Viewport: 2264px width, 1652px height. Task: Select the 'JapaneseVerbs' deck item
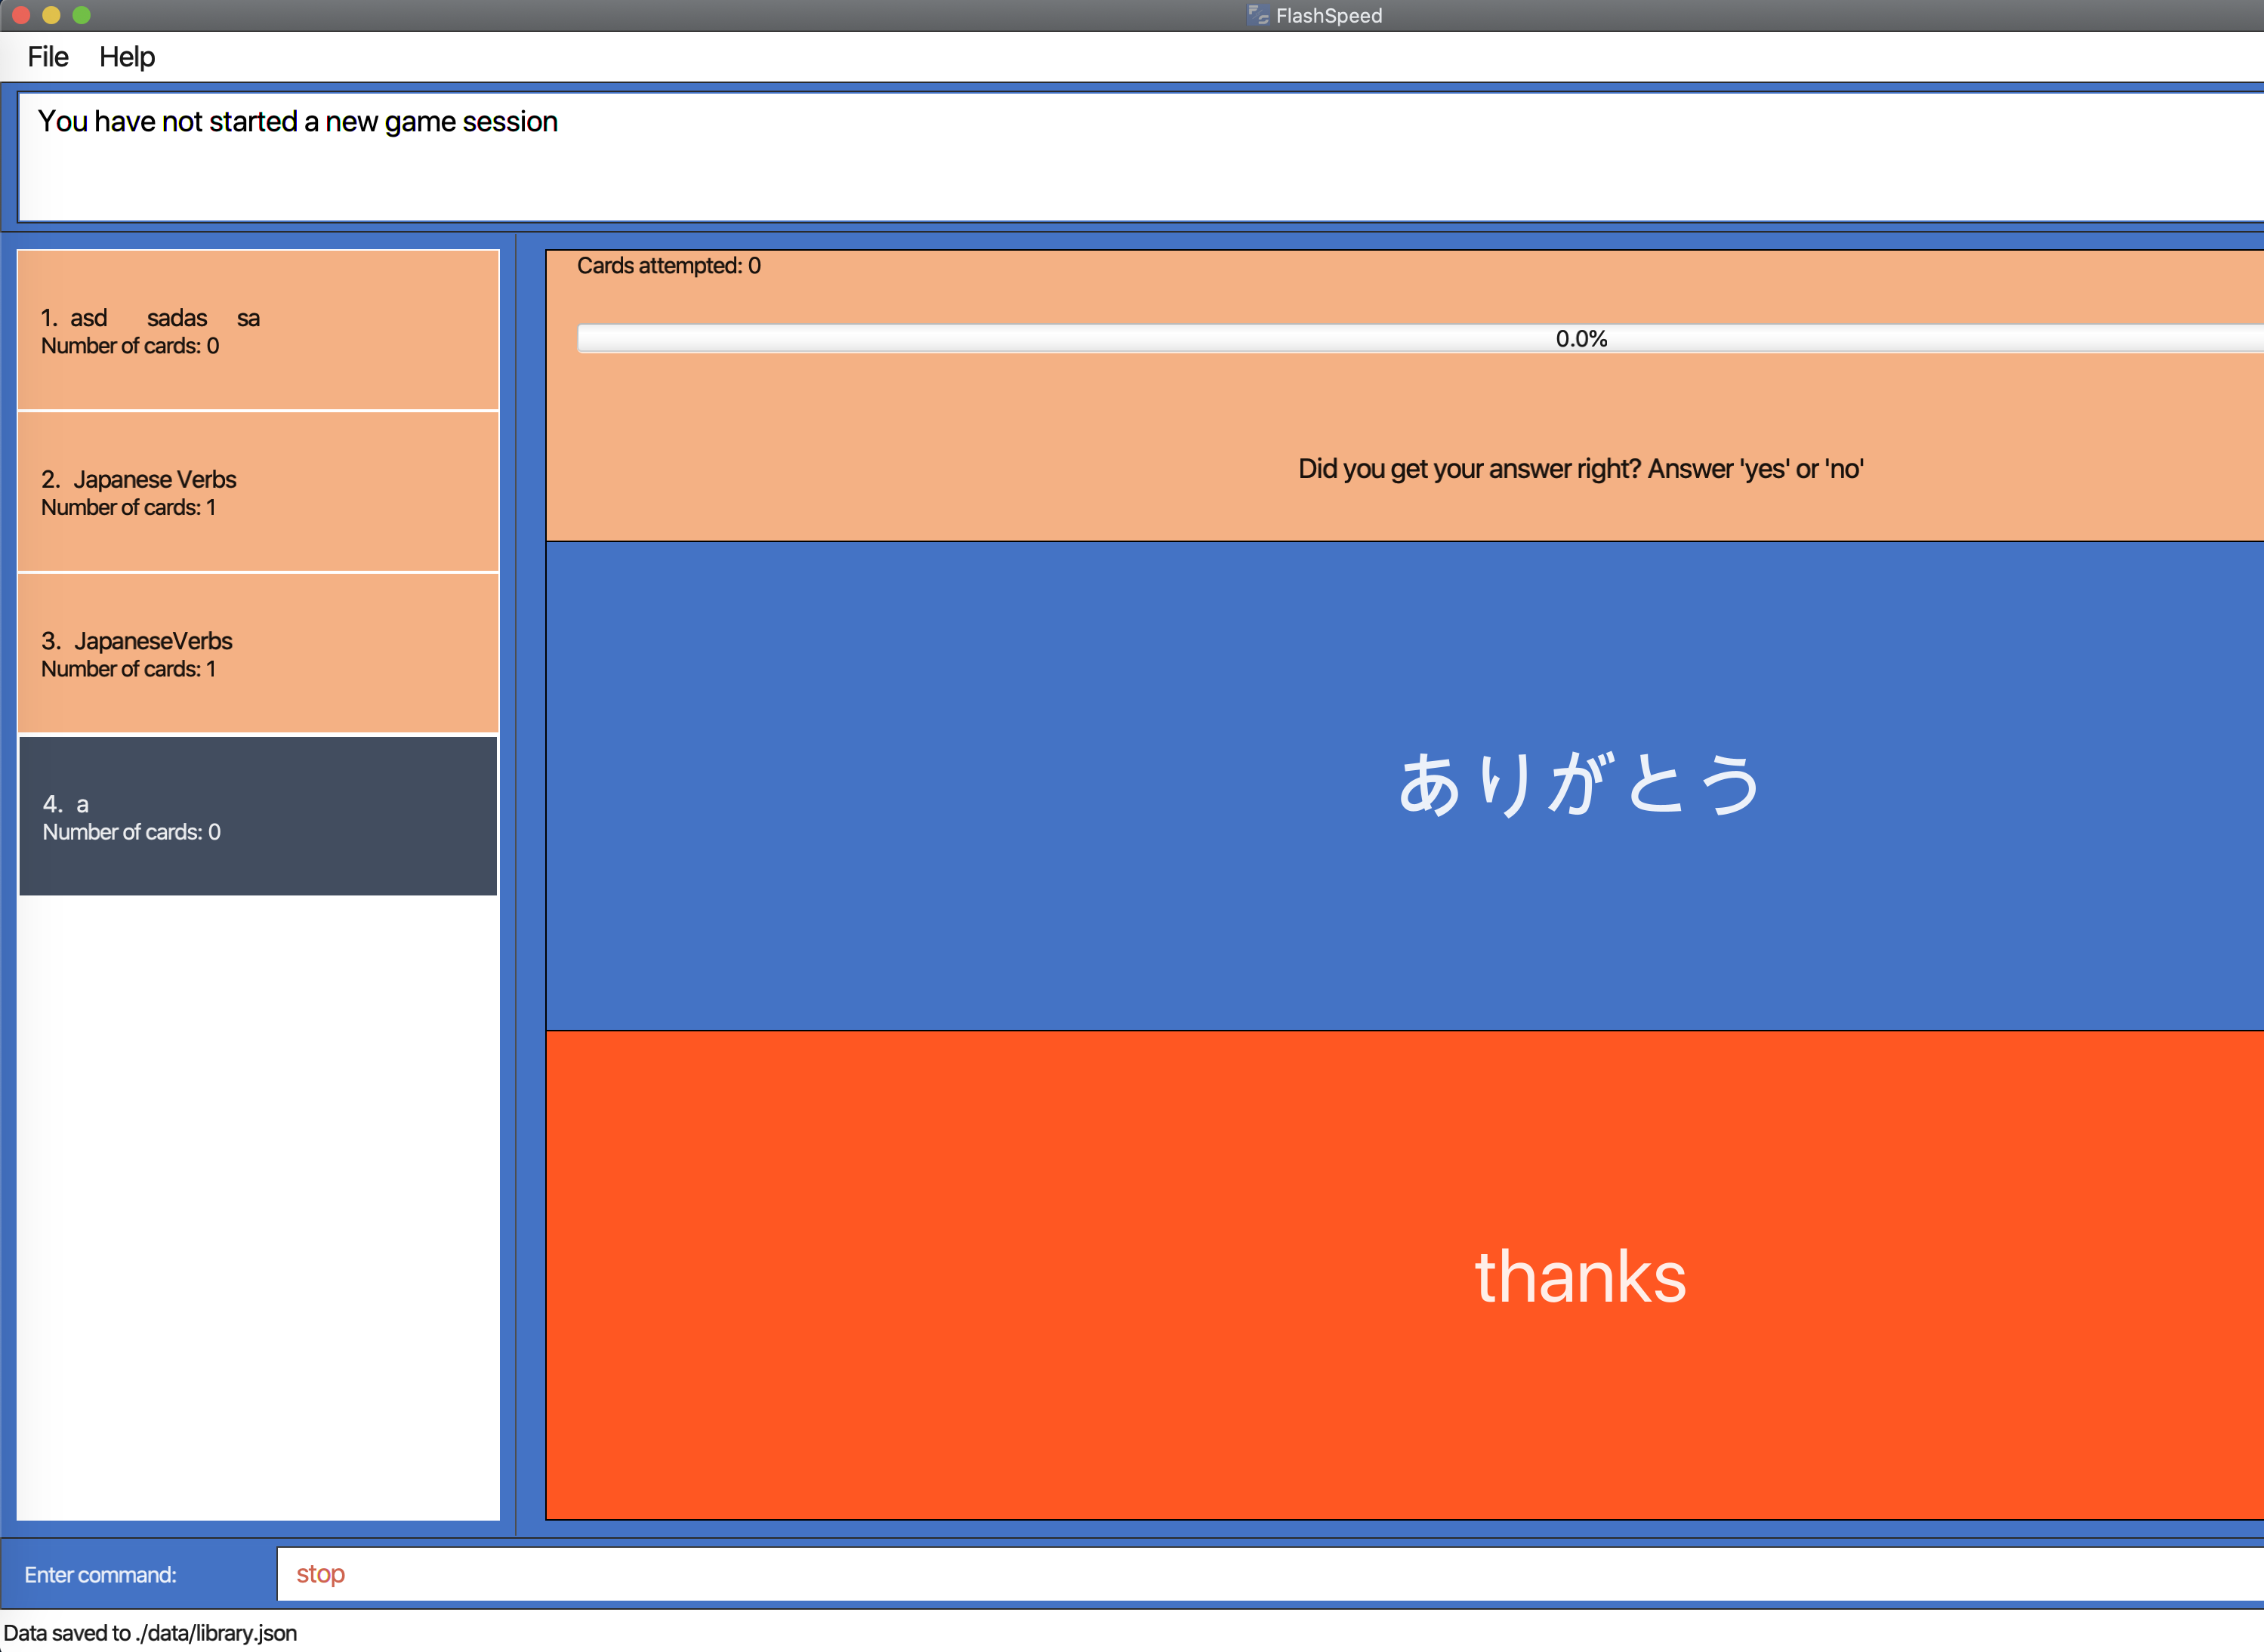point(258,654)
